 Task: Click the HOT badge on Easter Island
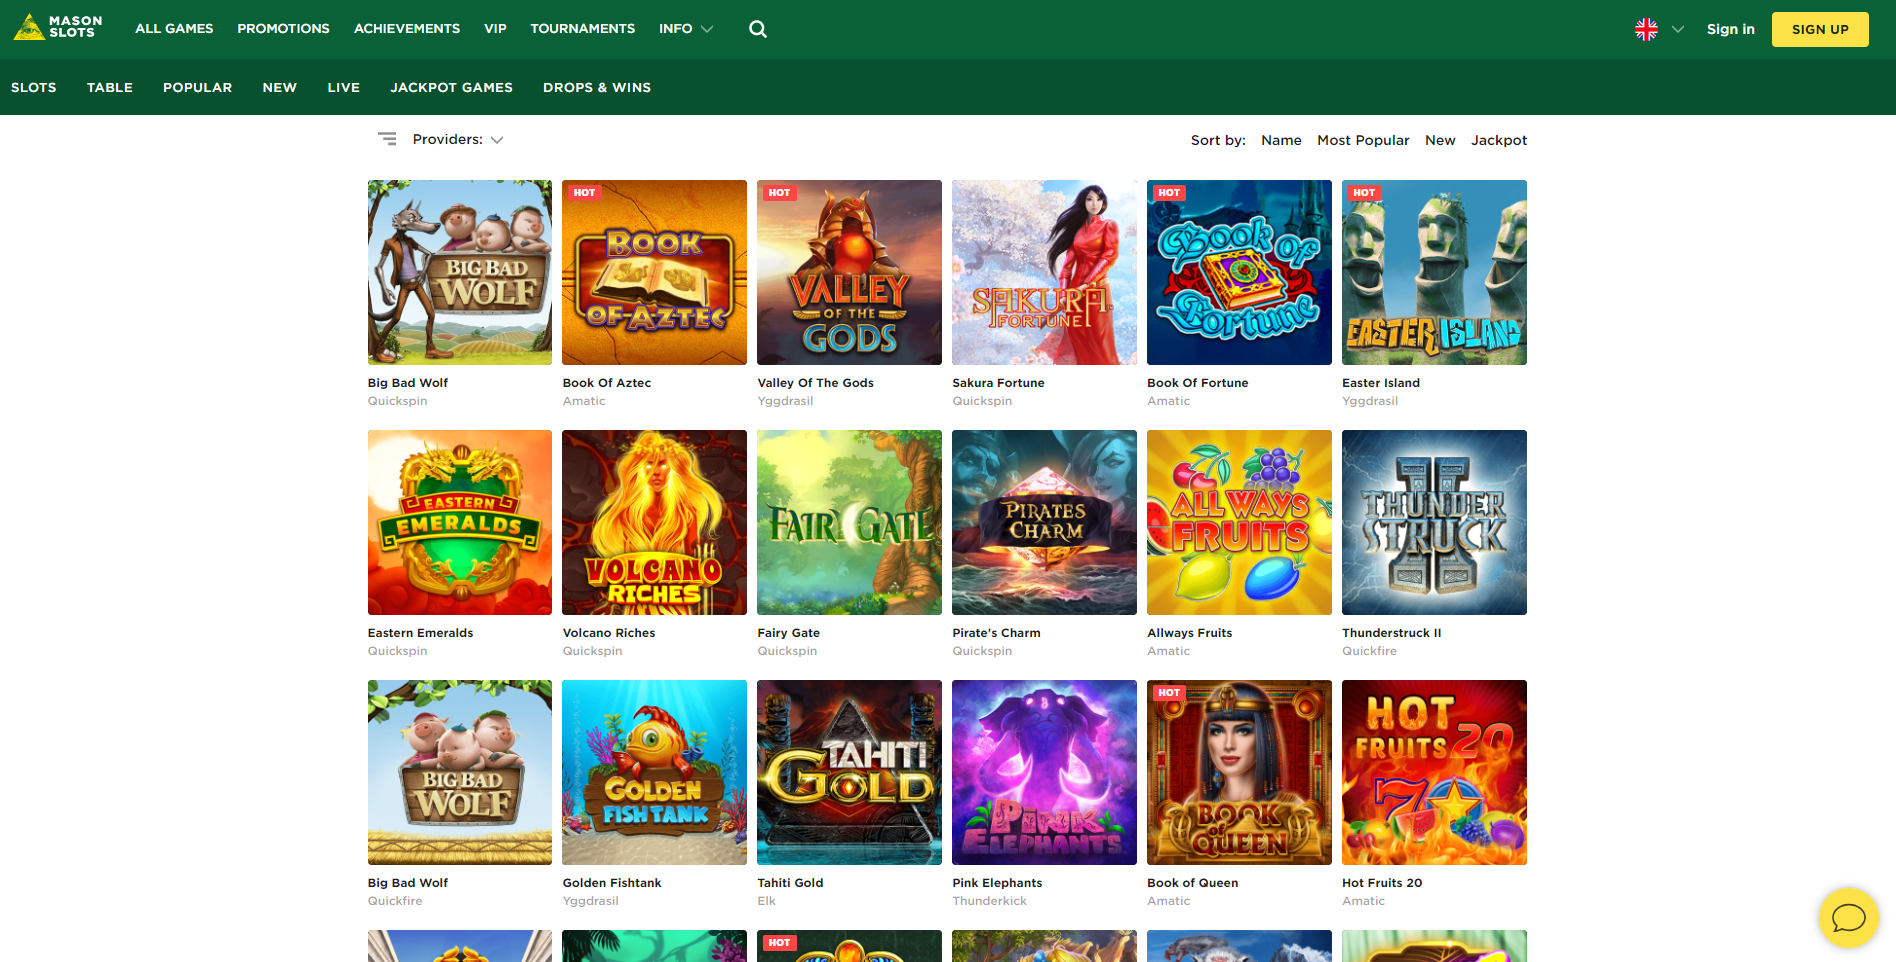[x=1364, y=193]
